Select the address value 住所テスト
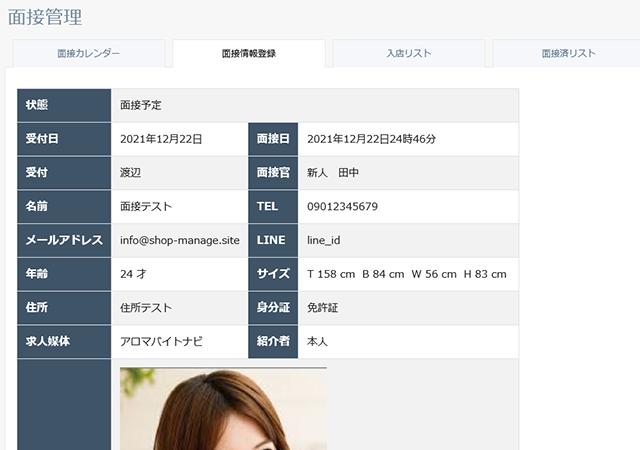 coord(146,308)
